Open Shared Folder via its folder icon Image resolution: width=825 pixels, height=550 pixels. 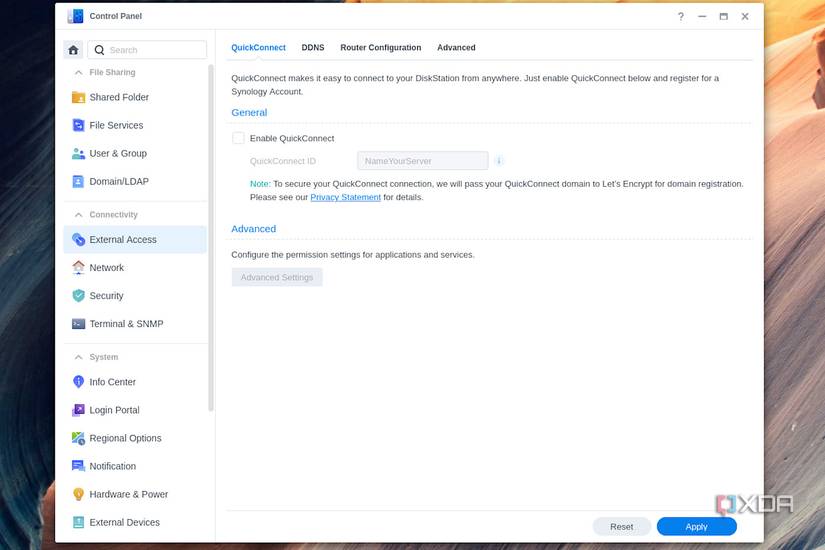(78, 97)
